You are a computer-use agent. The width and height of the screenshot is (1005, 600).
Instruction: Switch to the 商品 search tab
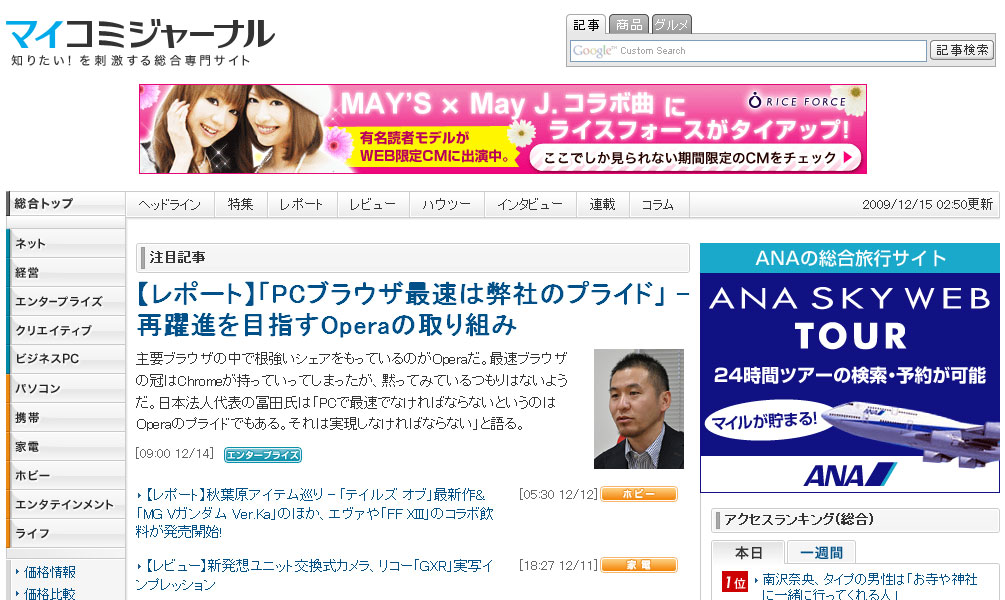point(629,25)
